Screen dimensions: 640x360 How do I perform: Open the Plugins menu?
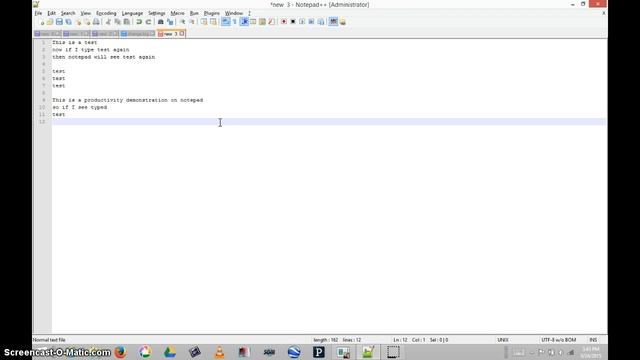pos(212,13)
